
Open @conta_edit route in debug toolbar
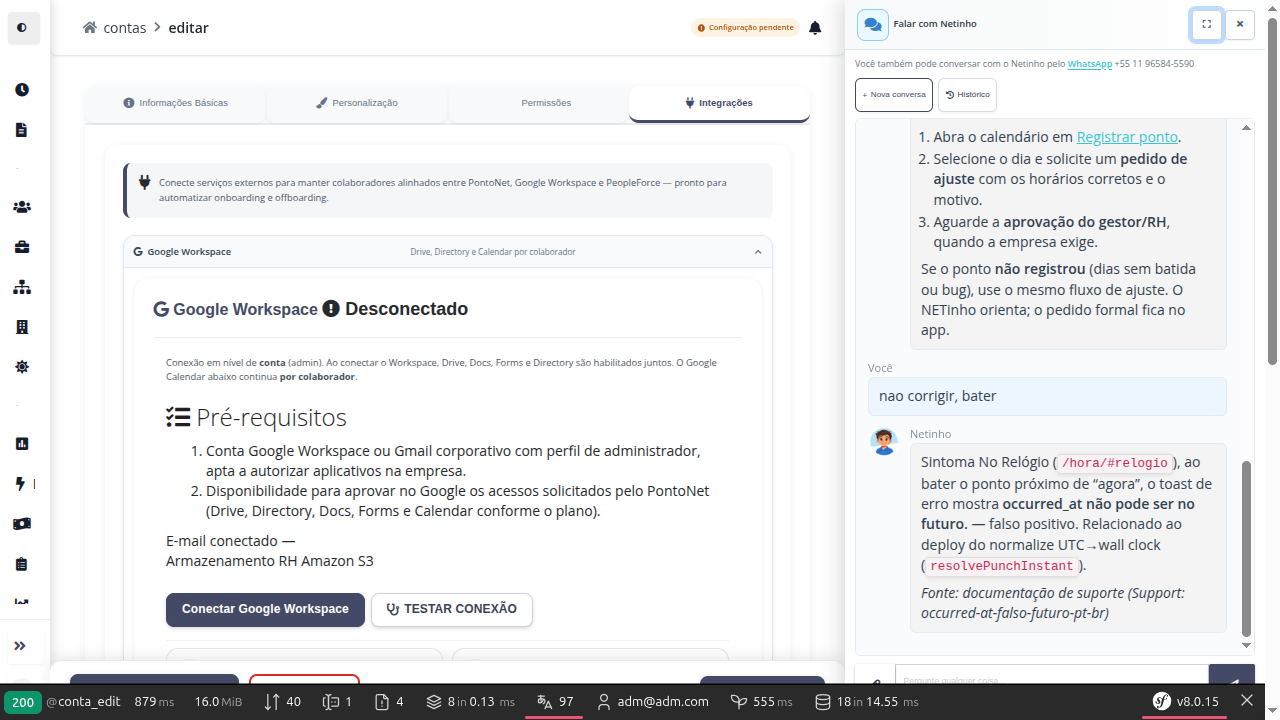[x=85, y=702]
